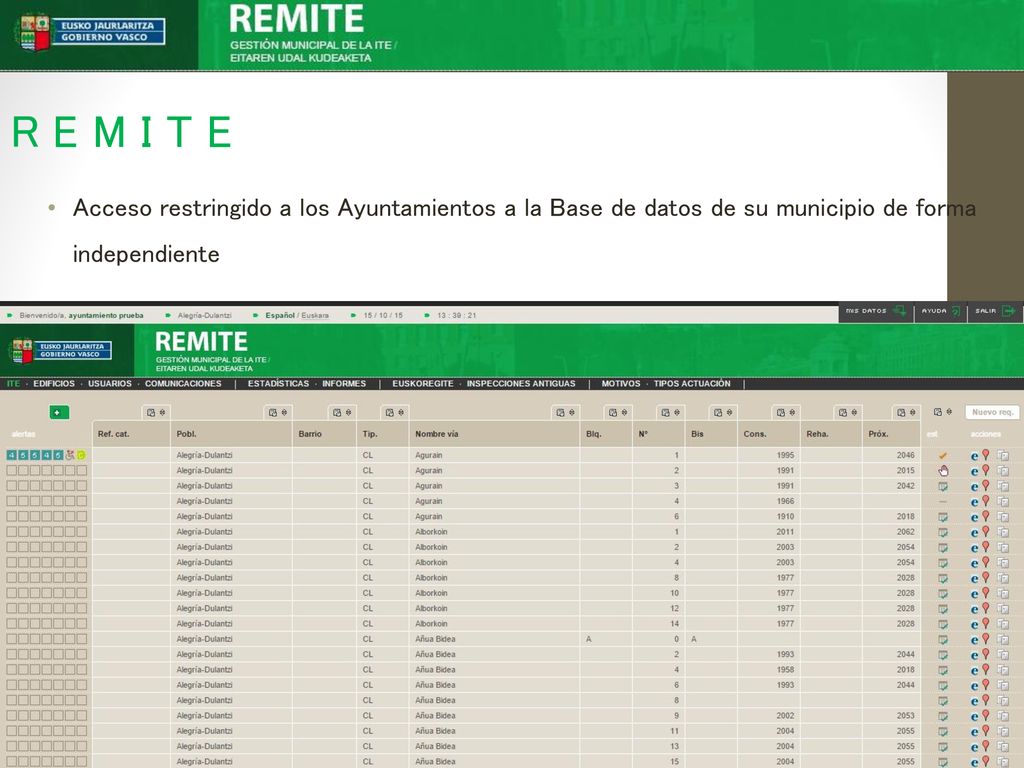This screenshot has width=1024, height=768.
Task: Toggle first alert box in Añua Bidea 2 row
Action: 11,654
